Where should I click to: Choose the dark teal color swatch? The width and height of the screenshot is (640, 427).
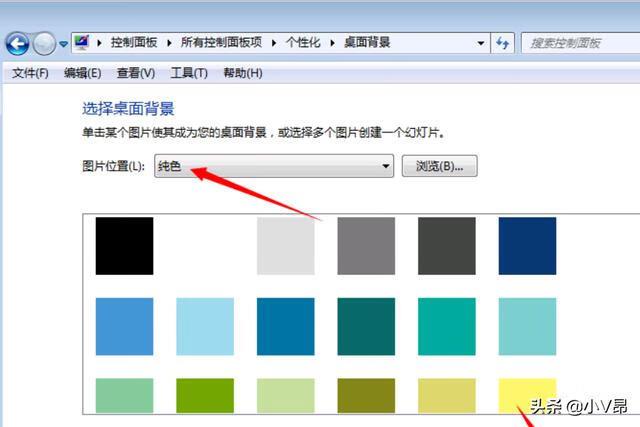click(x=366, y=326)
